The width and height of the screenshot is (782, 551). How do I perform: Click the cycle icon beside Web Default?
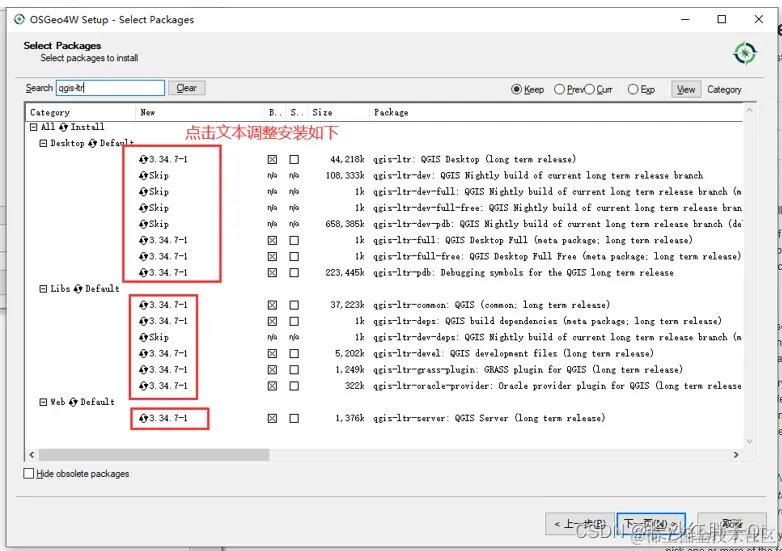73,402
